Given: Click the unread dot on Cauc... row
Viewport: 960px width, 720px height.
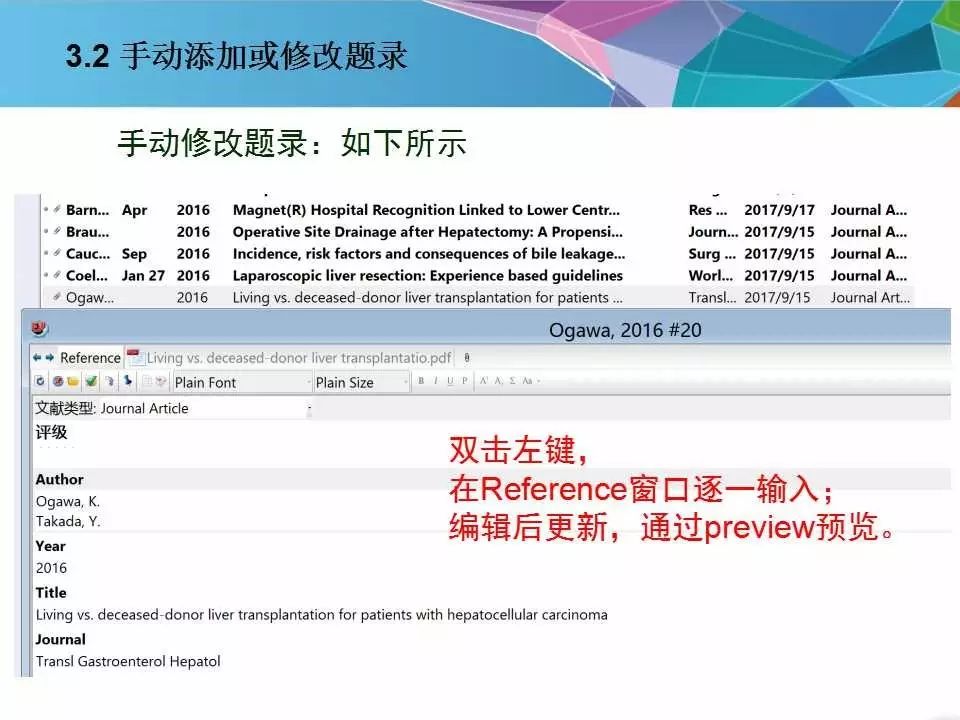Looking at the screenshot, I should 46,253.
